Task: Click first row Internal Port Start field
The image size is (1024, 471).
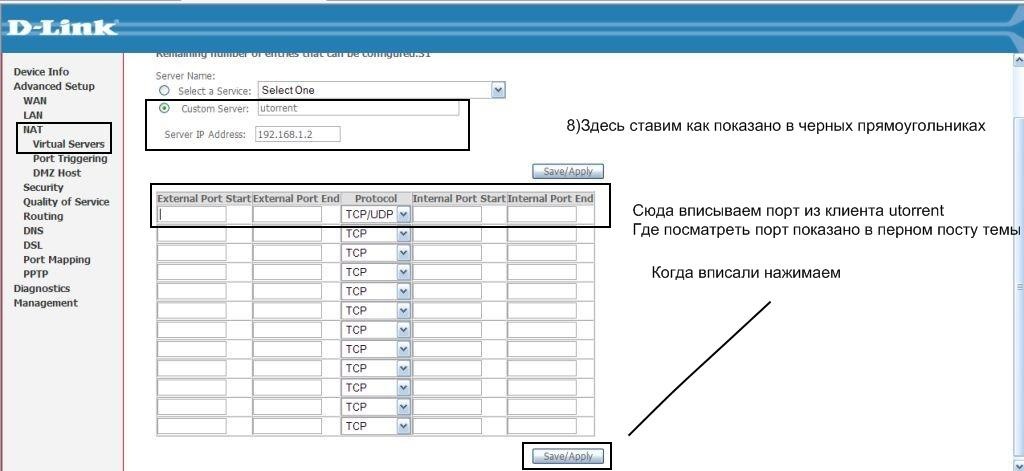Action: pyautogui.click(x=447, y=214)
